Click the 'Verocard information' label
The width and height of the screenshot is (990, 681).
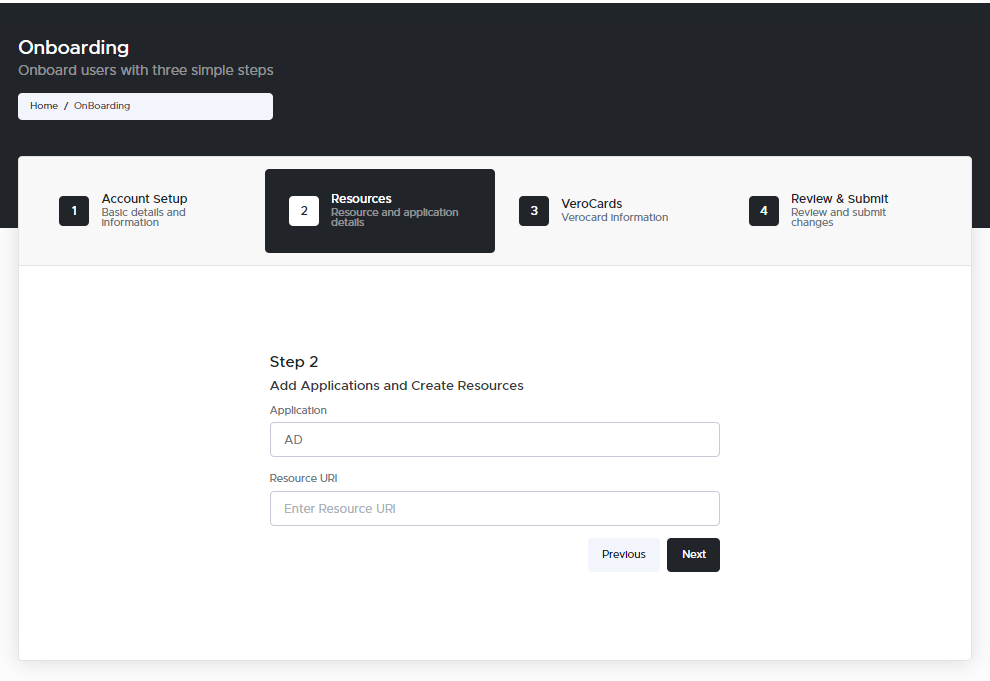coord(614,217)
